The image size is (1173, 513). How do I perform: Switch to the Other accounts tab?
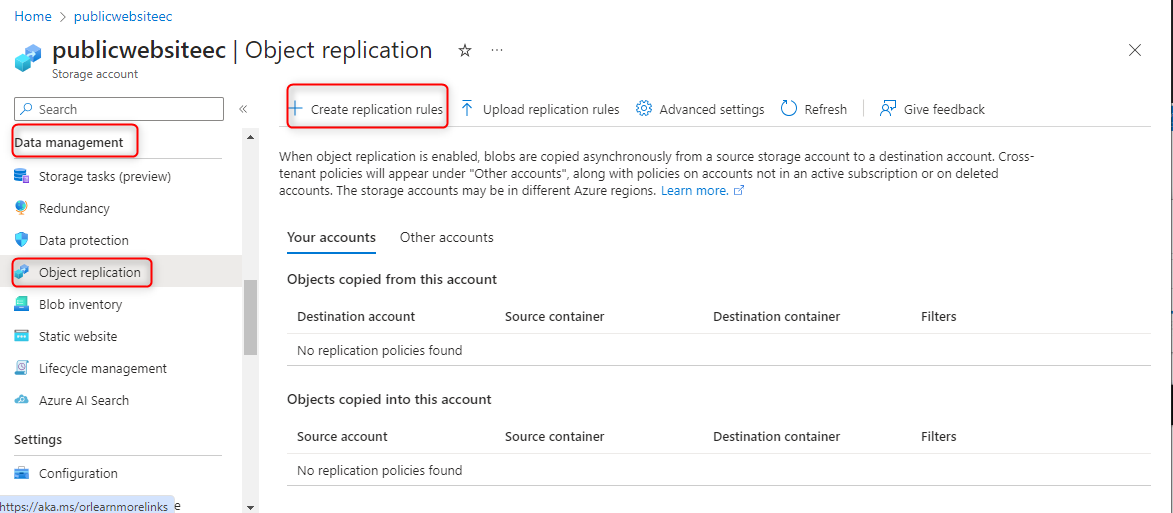coord(446,237)
